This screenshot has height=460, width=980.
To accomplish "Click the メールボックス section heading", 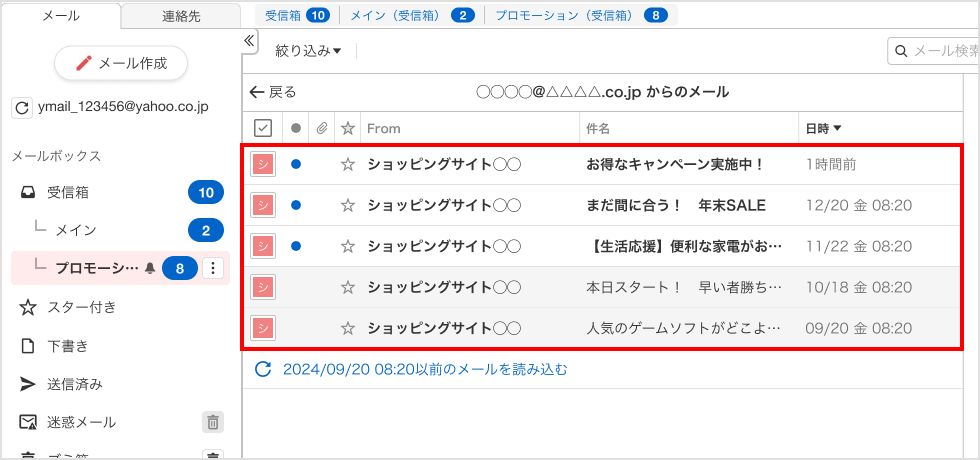I will [x=56, y=156].
